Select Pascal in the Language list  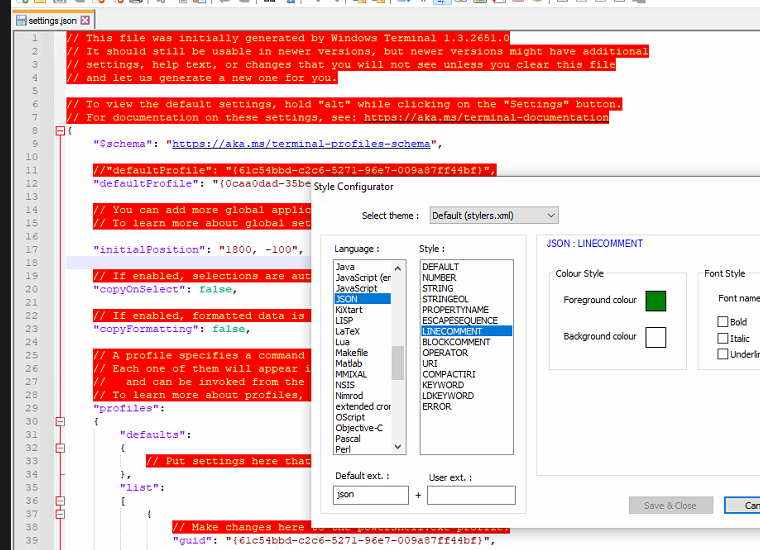(348, 439)
